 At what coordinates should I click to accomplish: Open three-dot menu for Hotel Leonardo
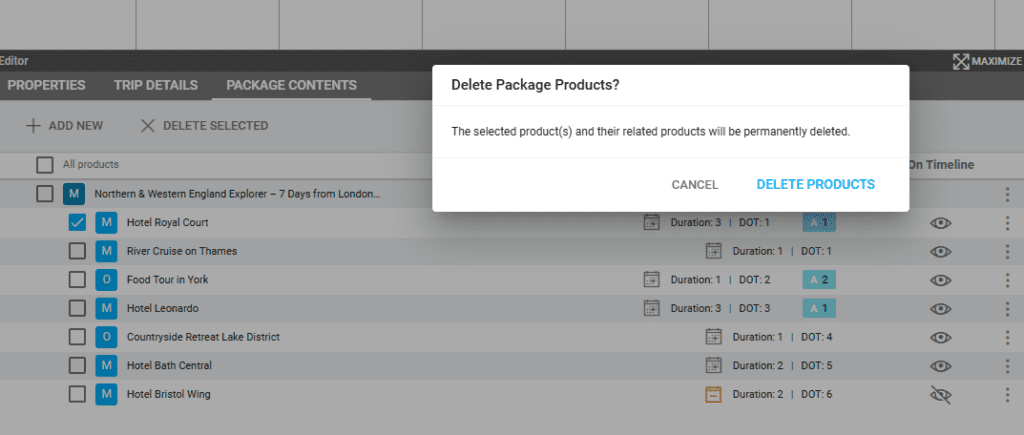click(x=1007, y=308)
